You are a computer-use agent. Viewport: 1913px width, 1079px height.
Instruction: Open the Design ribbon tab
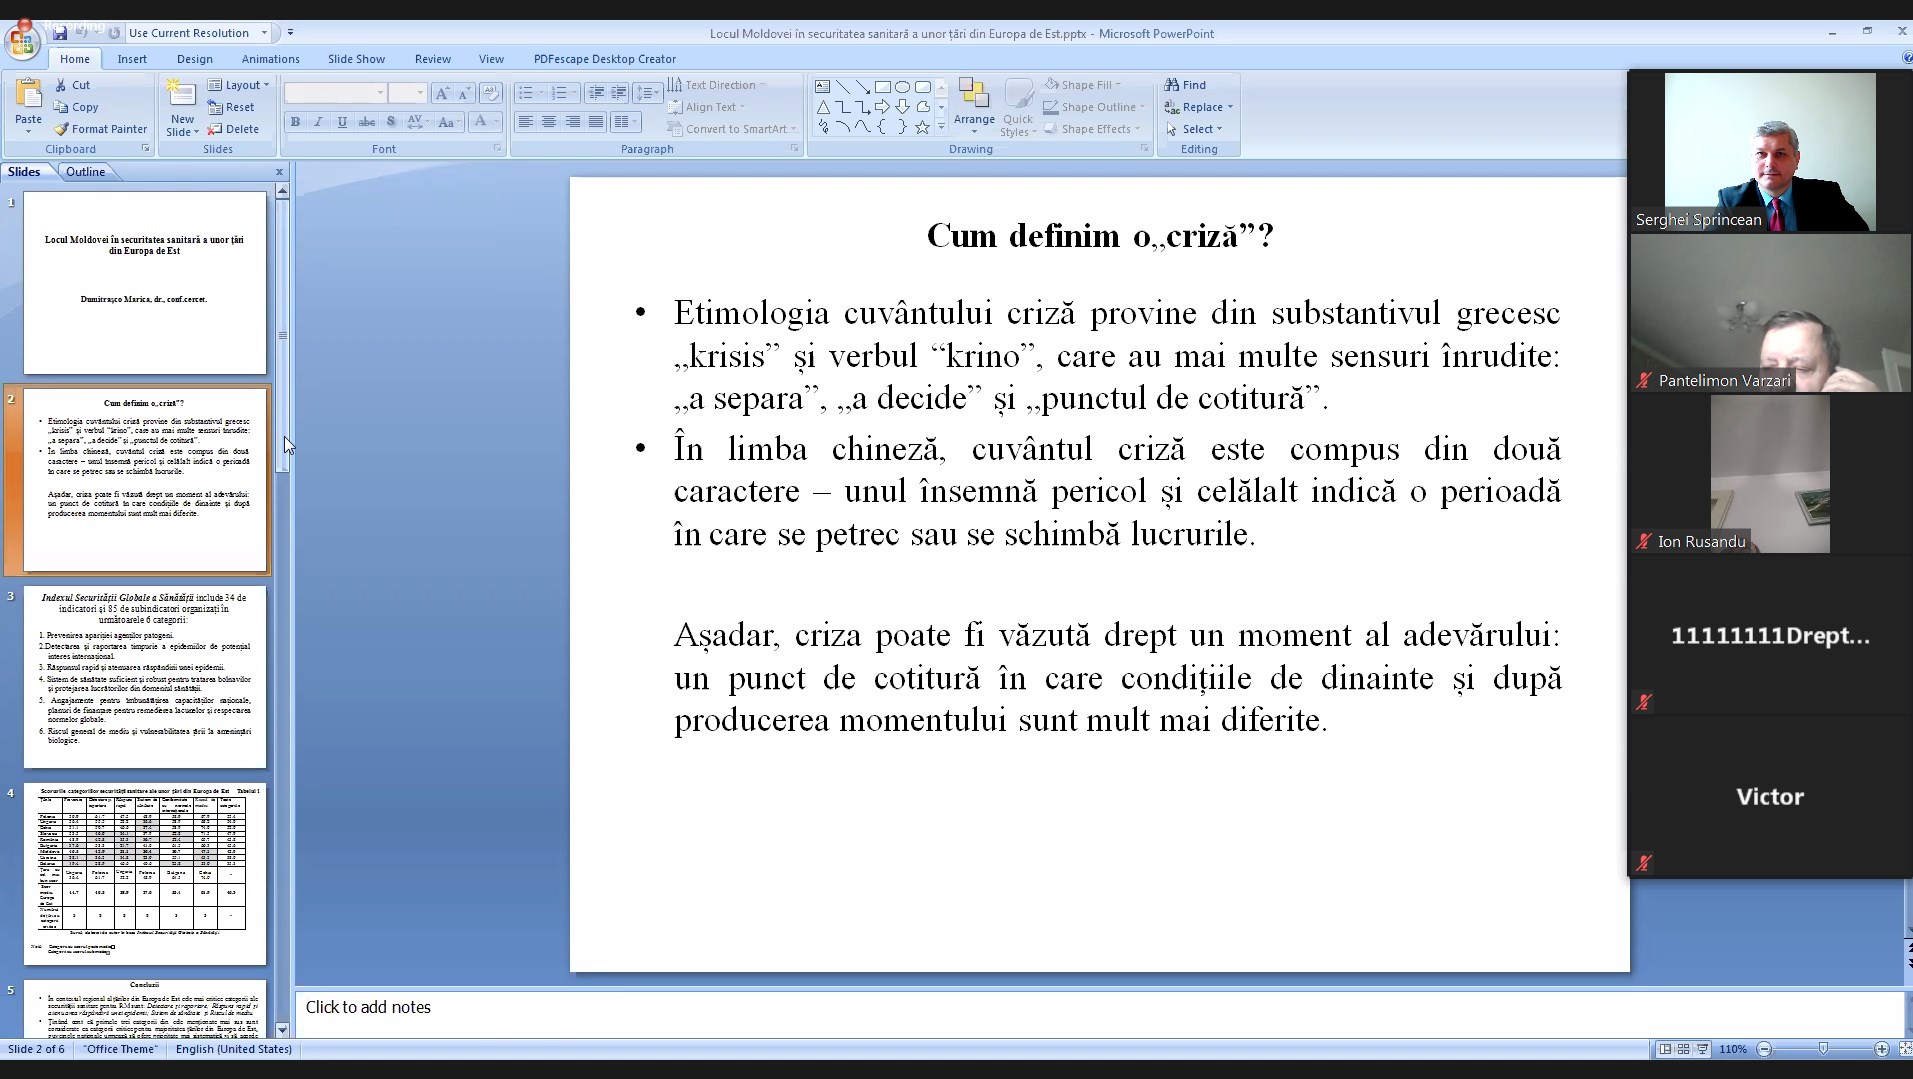pos(195,59)
